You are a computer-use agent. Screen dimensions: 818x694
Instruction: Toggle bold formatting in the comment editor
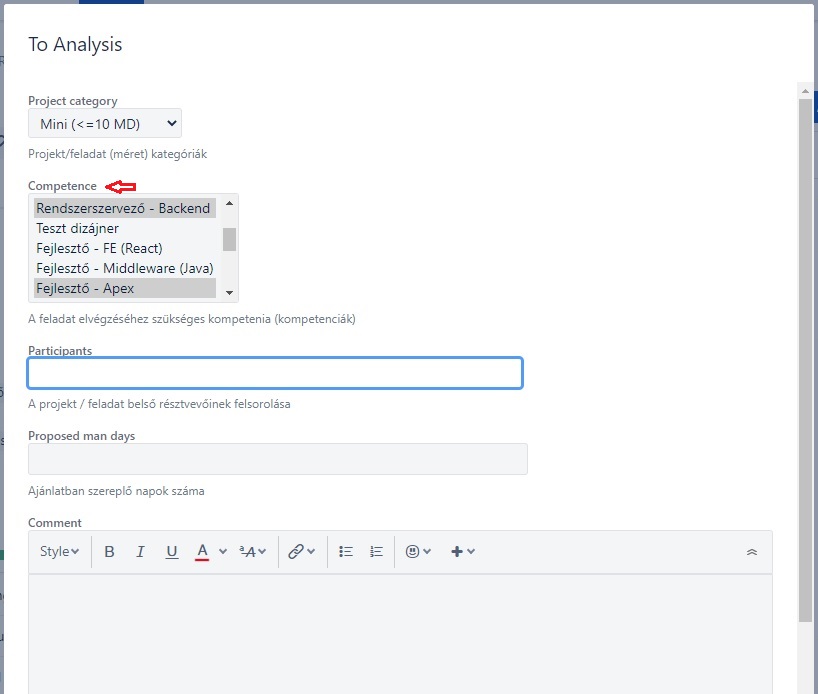click(109, 551)
